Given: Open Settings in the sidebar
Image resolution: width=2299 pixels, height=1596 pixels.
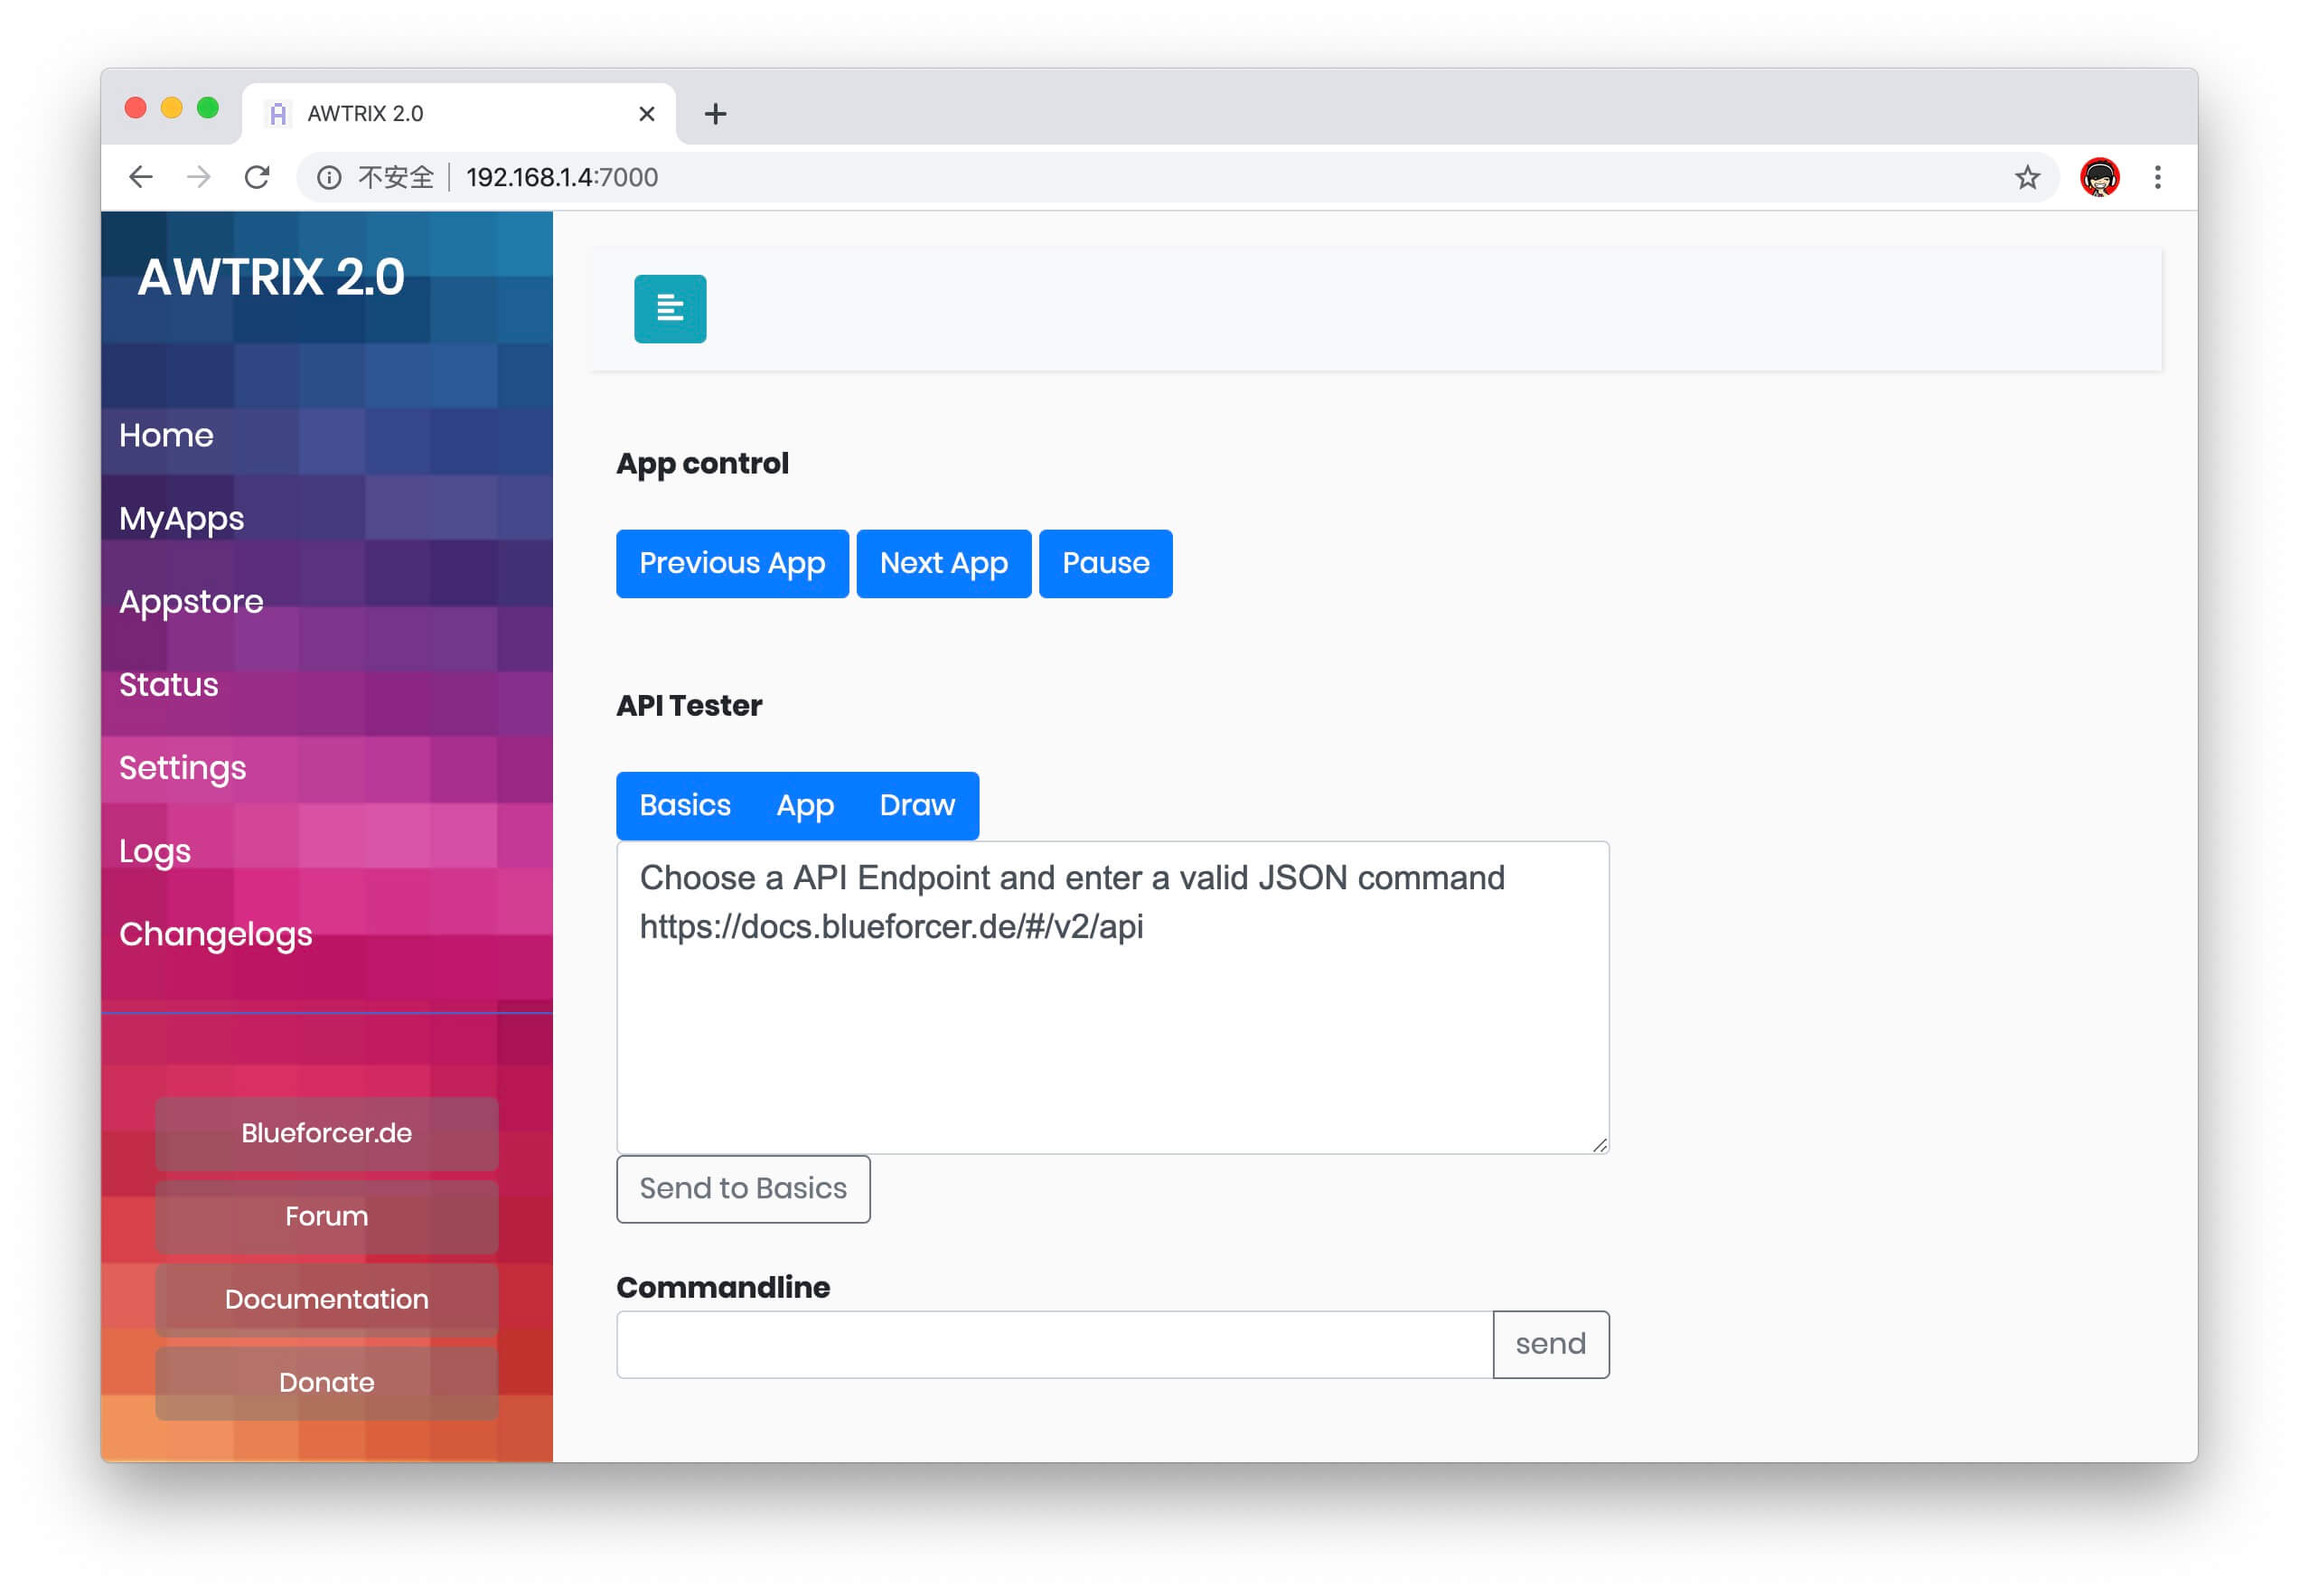Looking at the screenshot, I should click(x=182, y=767).
